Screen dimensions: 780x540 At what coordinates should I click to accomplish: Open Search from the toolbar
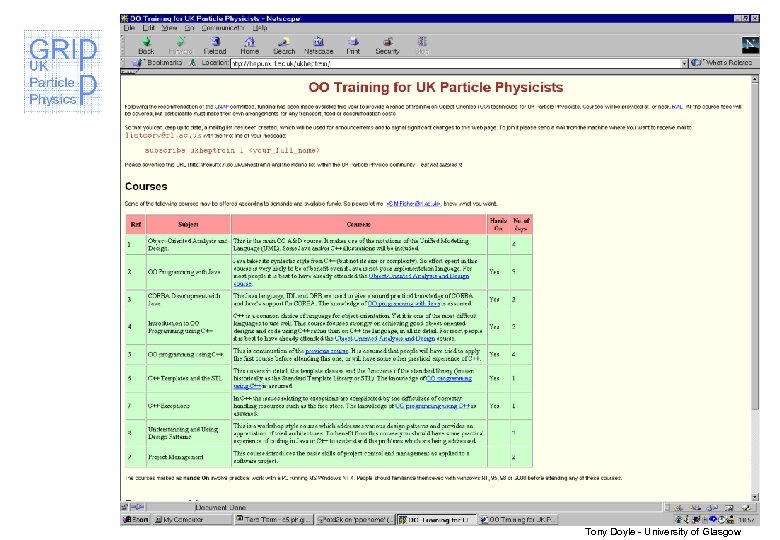284,45
